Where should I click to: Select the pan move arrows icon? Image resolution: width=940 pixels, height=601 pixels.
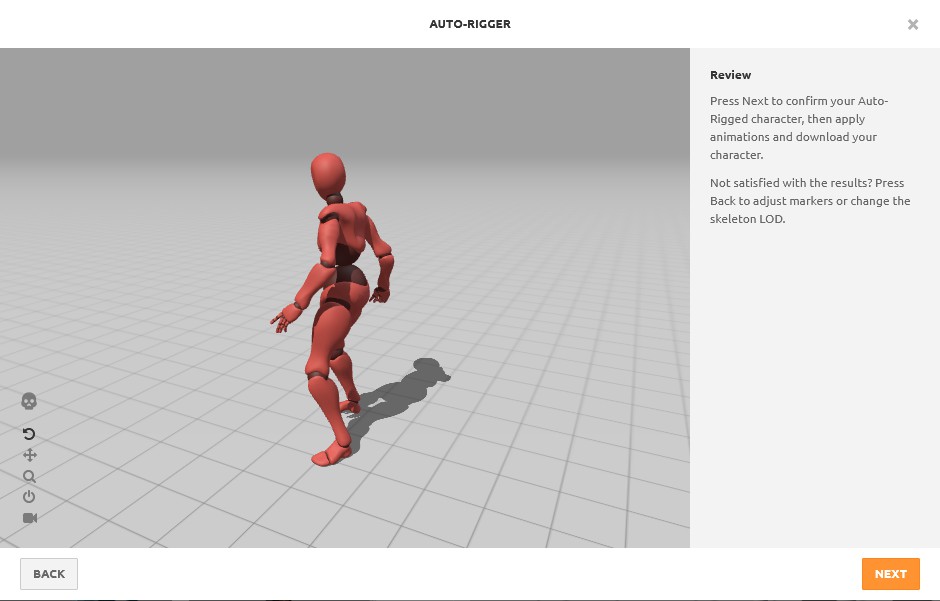click(29, 455)
